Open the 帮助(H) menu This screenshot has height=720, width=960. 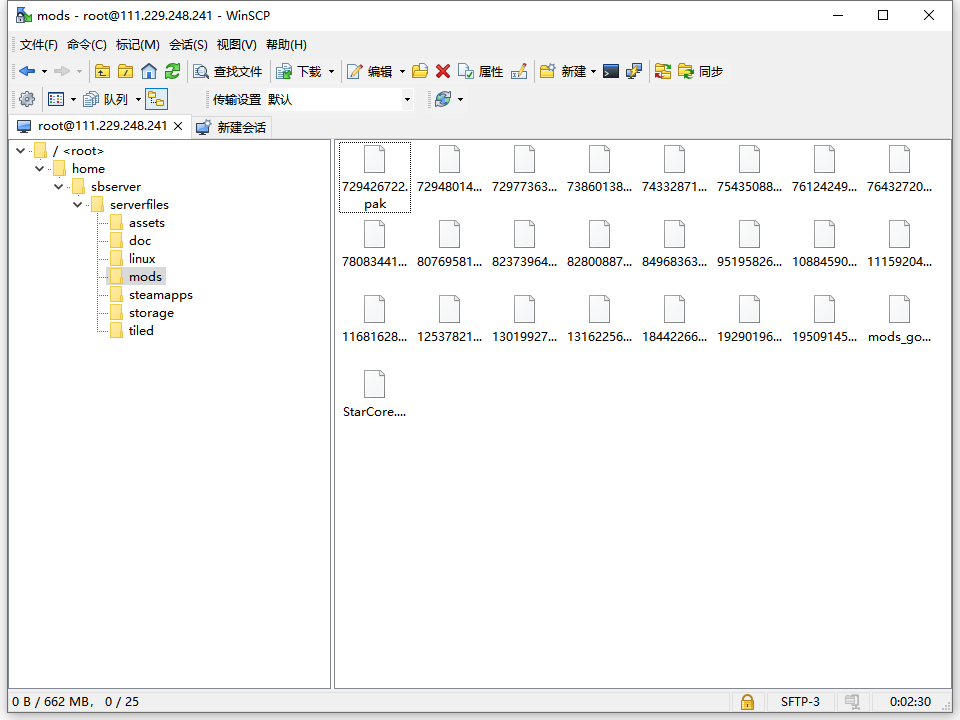pyautogui.click(x=287, y=45)
